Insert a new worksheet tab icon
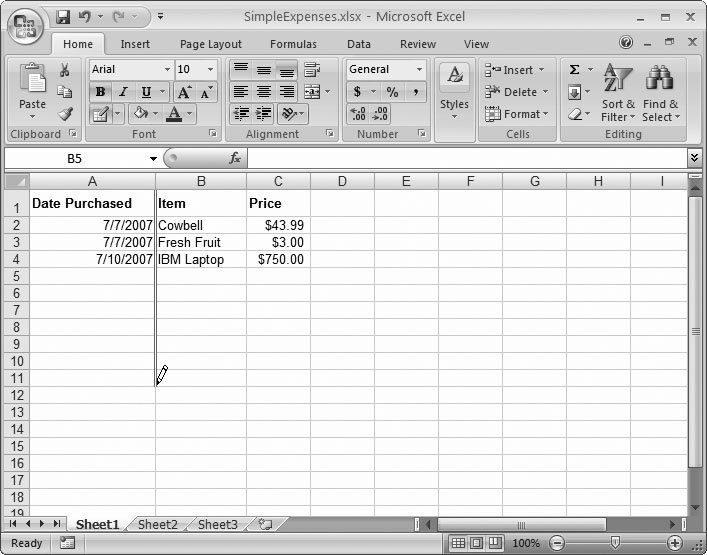 pyautogui.click(x=265, y=524)
